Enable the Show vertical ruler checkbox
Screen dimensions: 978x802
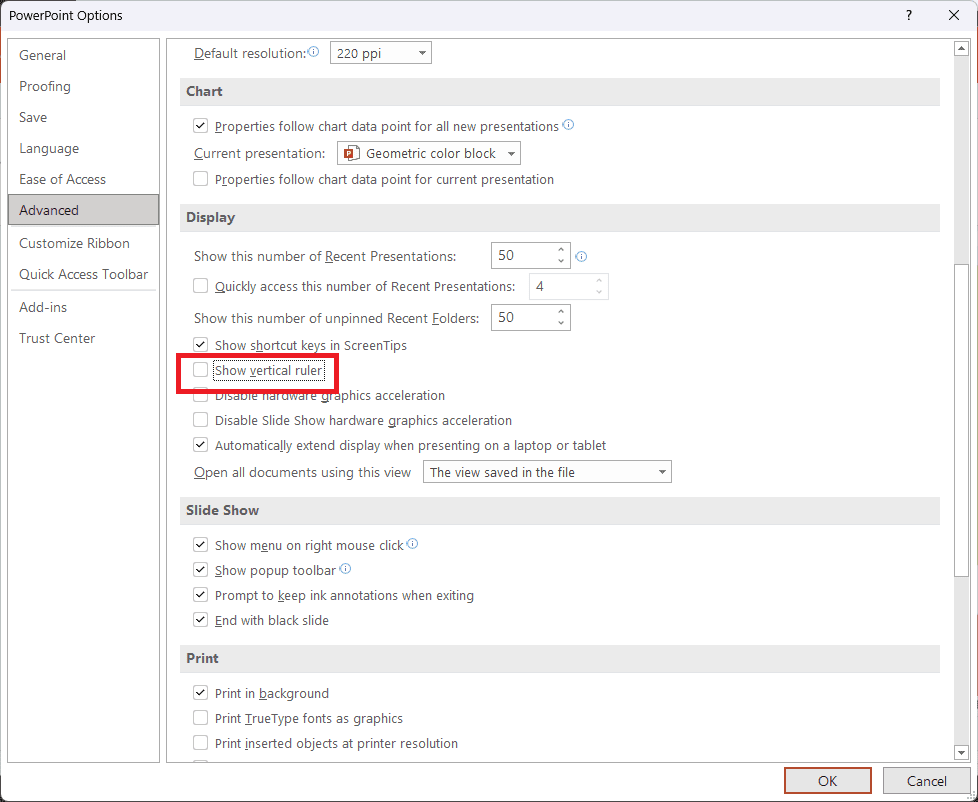(x=200, y=370)
